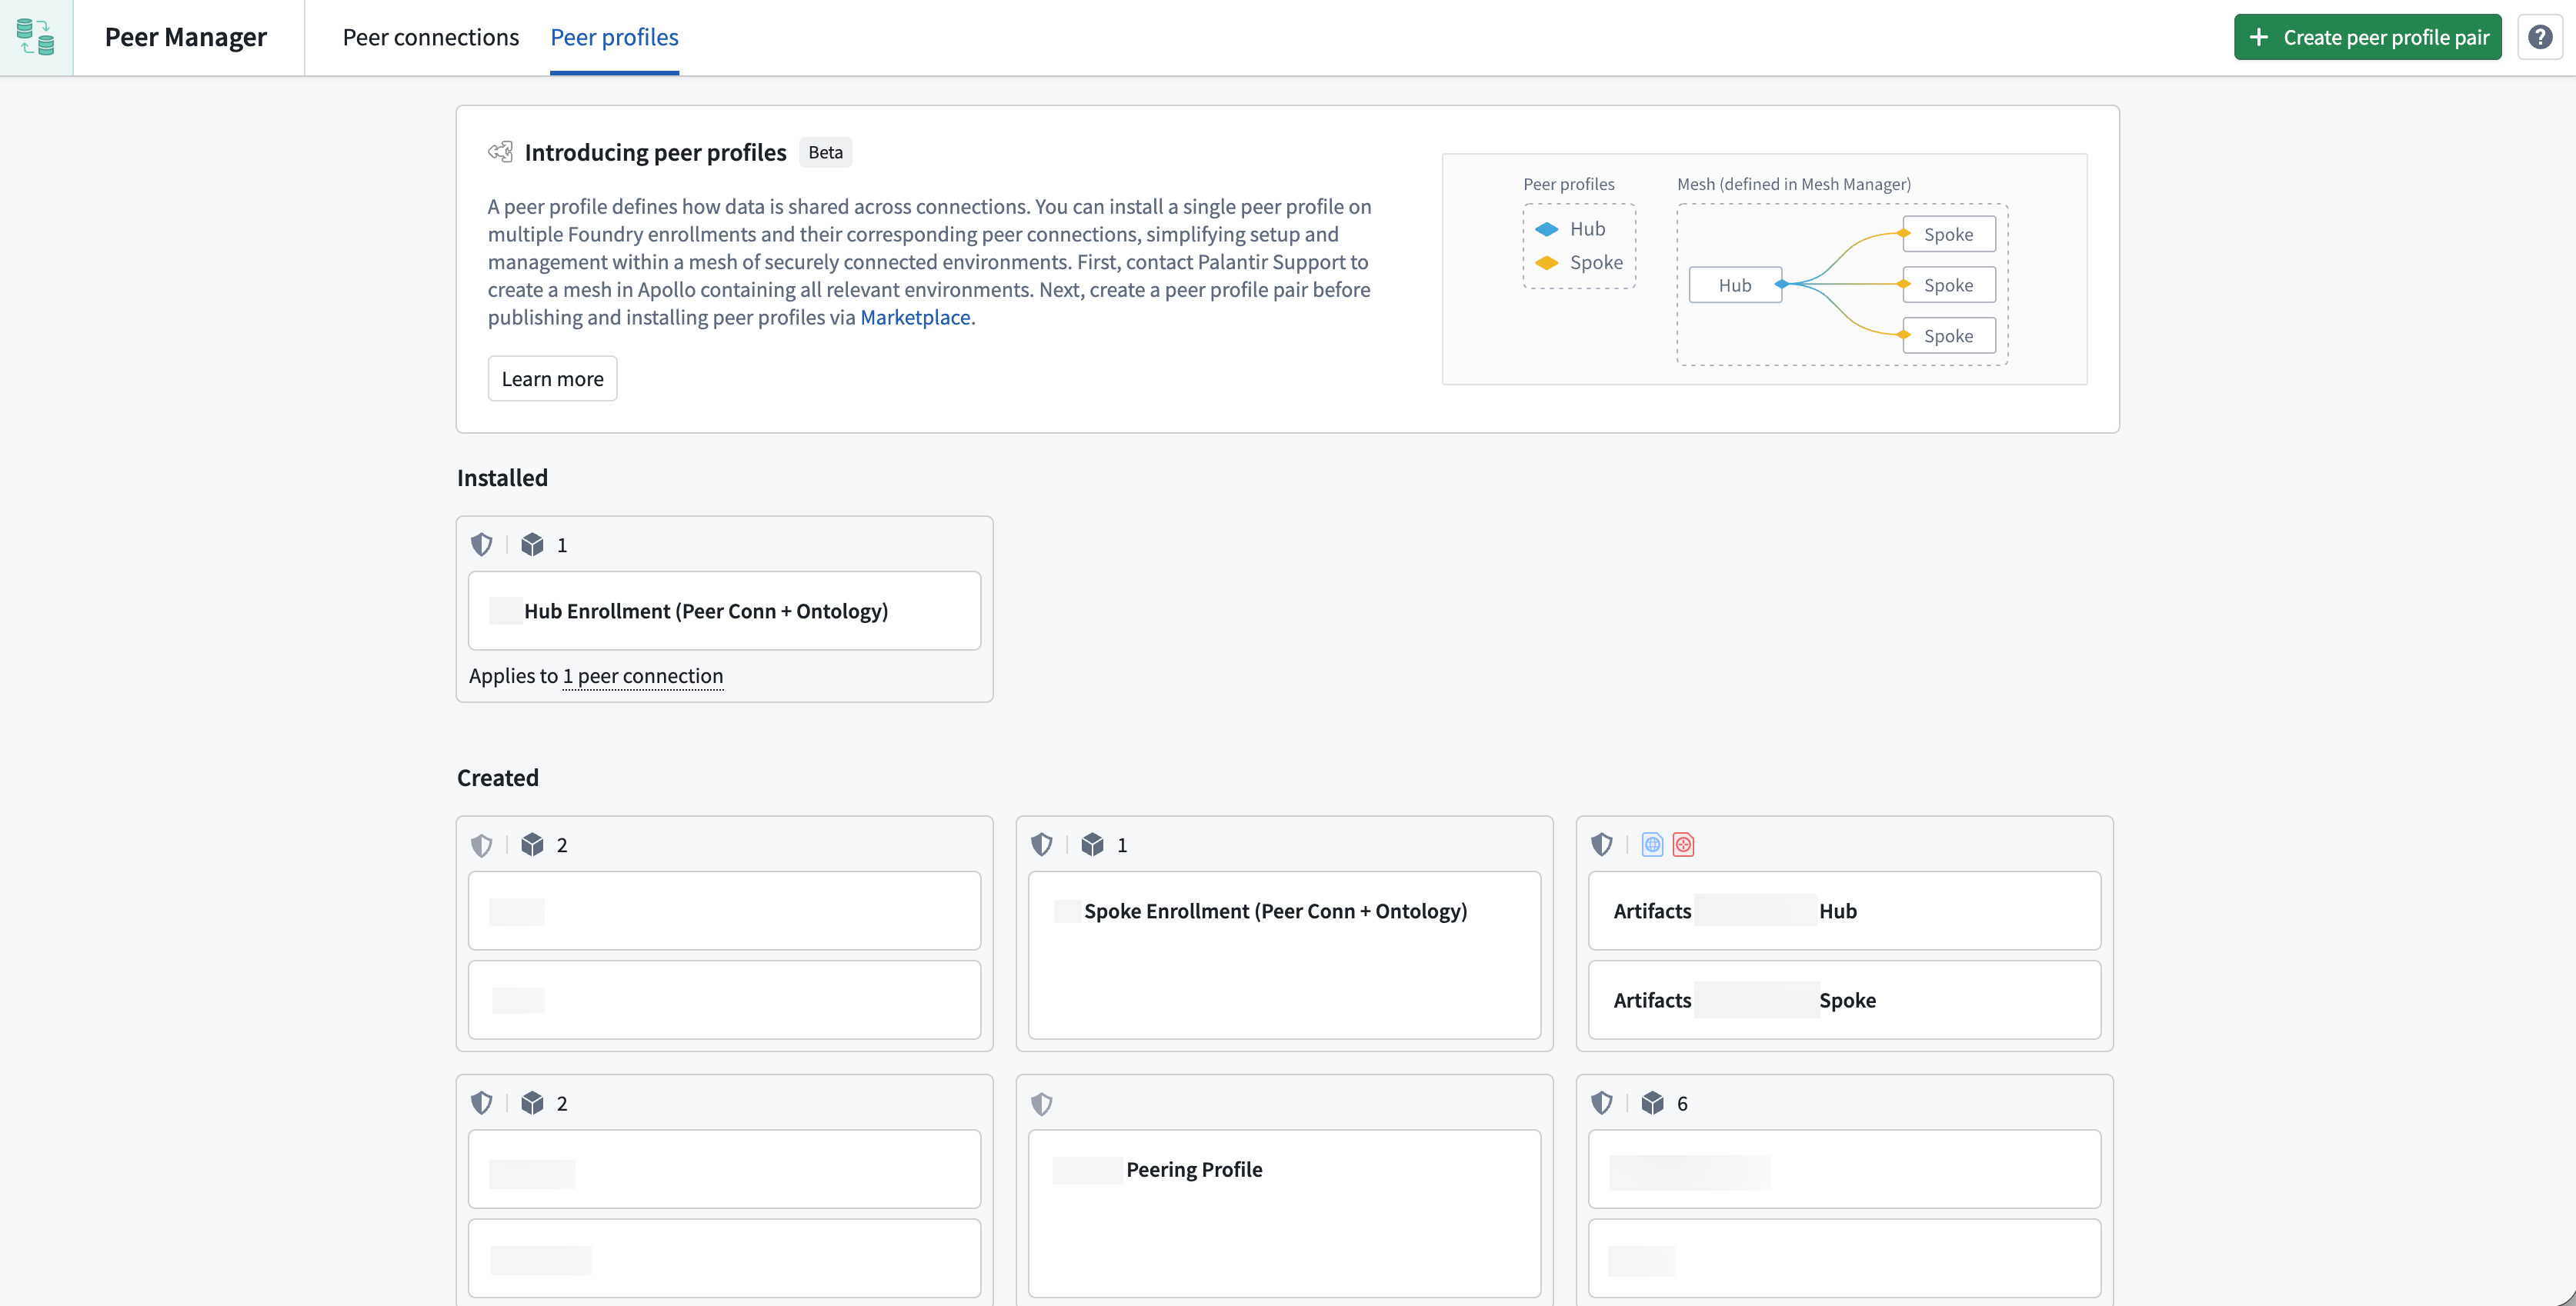Click shield icon on card with 6 packages
The height and width of the screenshot is (1306, 2576).
1602,1103
